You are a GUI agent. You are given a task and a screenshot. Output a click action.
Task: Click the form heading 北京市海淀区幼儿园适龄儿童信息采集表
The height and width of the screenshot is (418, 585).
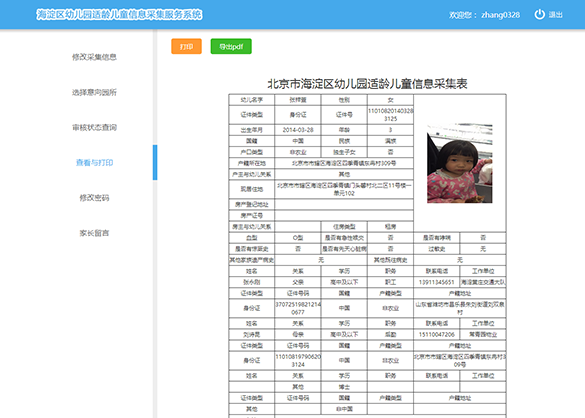coord(367,84)
